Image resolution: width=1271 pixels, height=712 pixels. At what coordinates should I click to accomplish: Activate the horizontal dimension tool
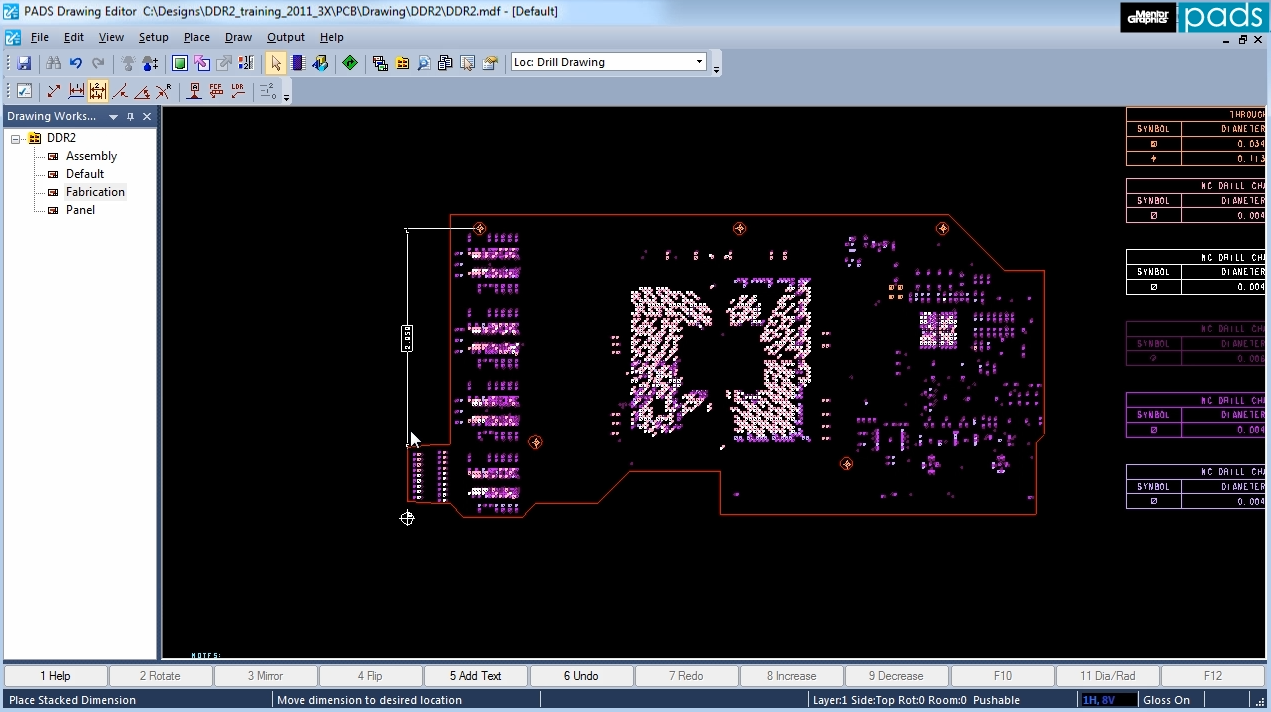coord(76,90)
